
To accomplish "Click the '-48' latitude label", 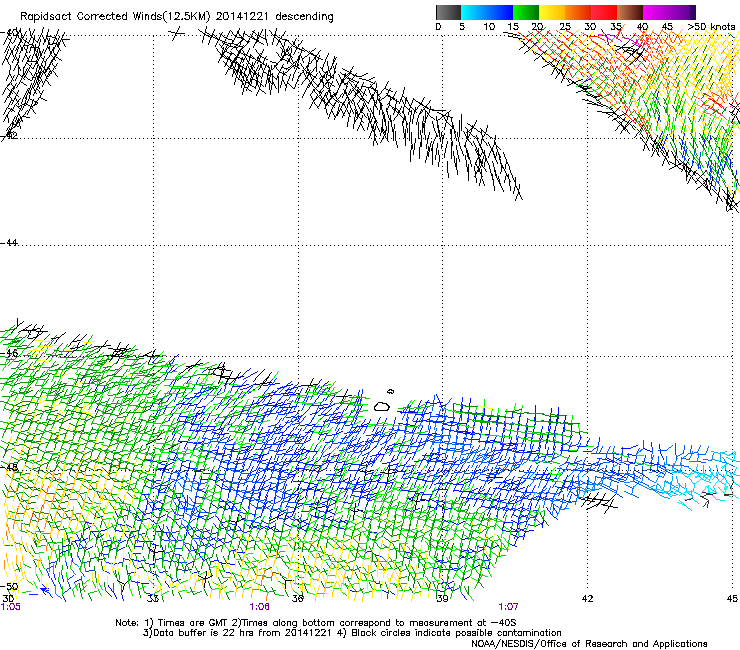I will 9,467.
